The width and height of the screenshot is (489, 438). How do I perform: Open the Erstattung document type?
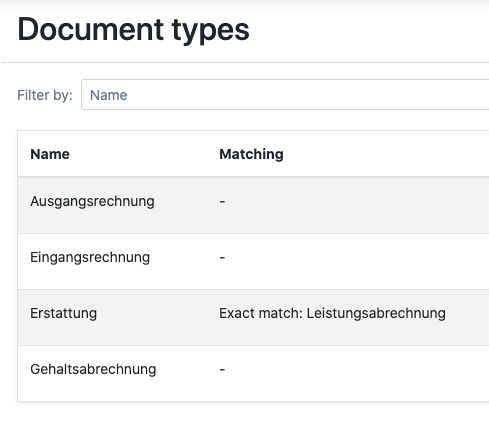(x=63, y=313)
